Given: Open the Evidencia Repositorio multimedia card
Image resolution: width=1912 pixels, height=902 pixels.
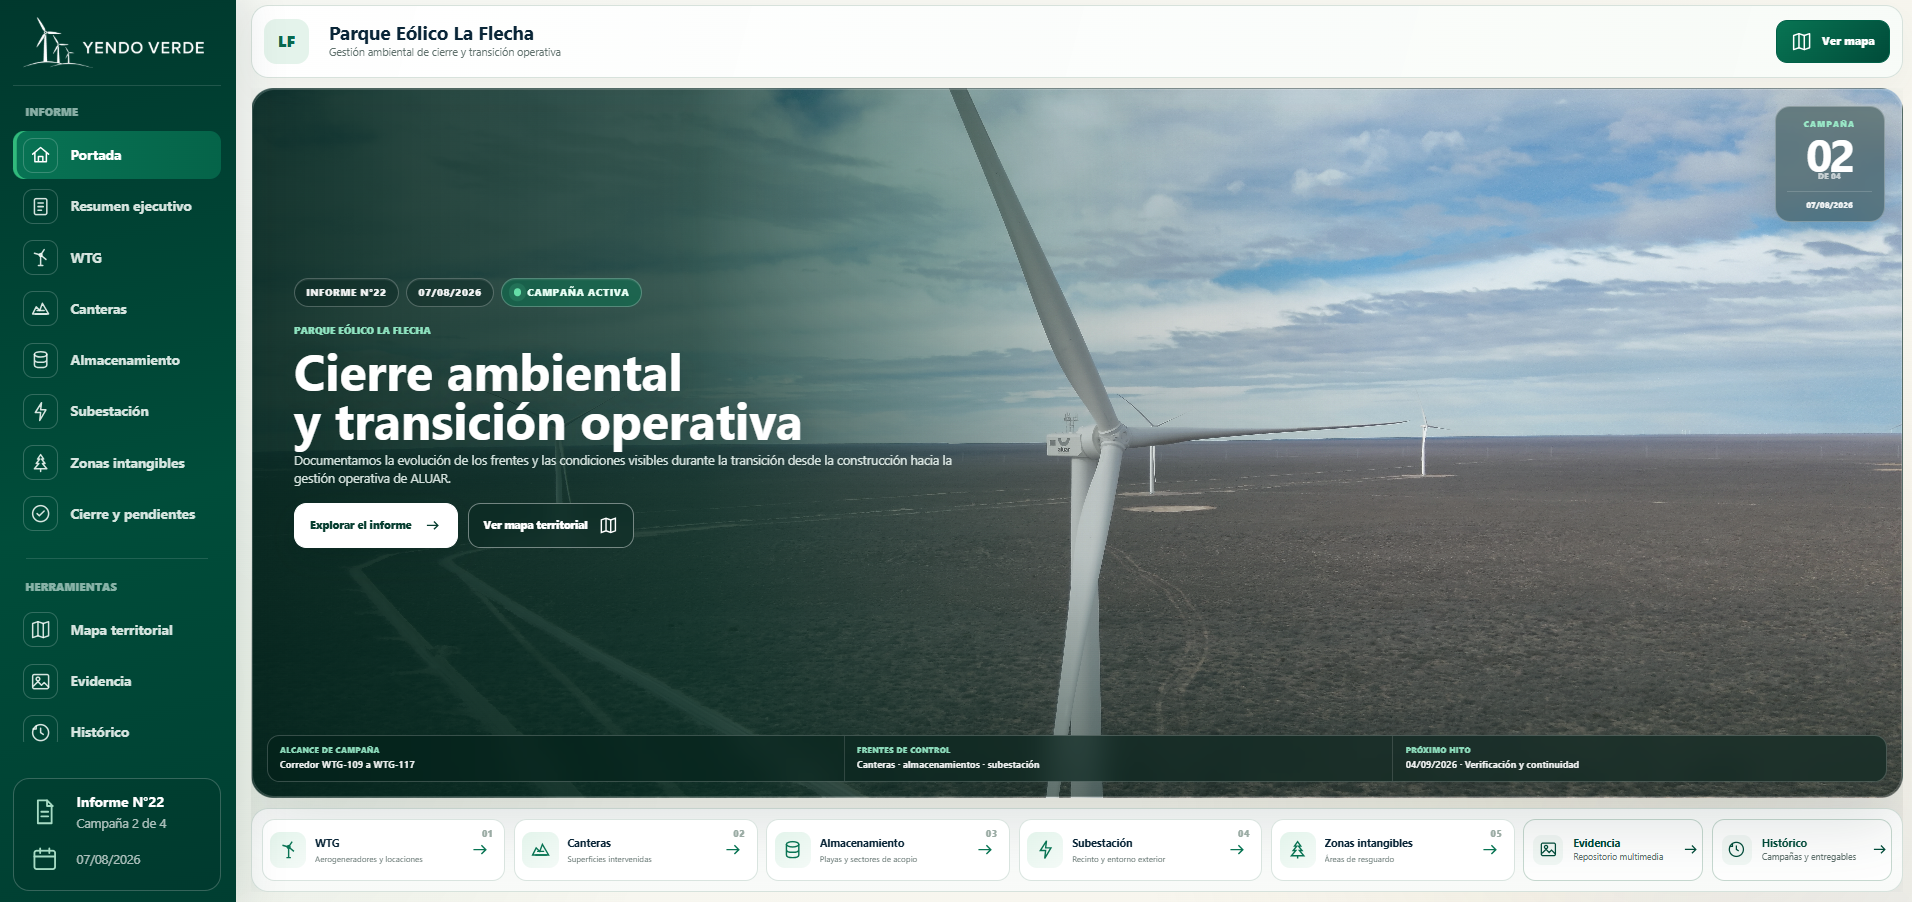Looking at the screenshot, I should pyautogui.click(x=1612, y=850).
